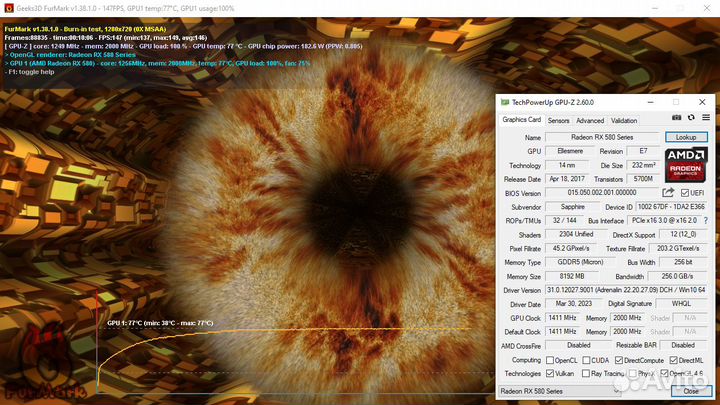Image resolution: width=720 pixels, height=405 pixels.
Task: Click the Close button in GPU-Z
Action: coord(691,391)
